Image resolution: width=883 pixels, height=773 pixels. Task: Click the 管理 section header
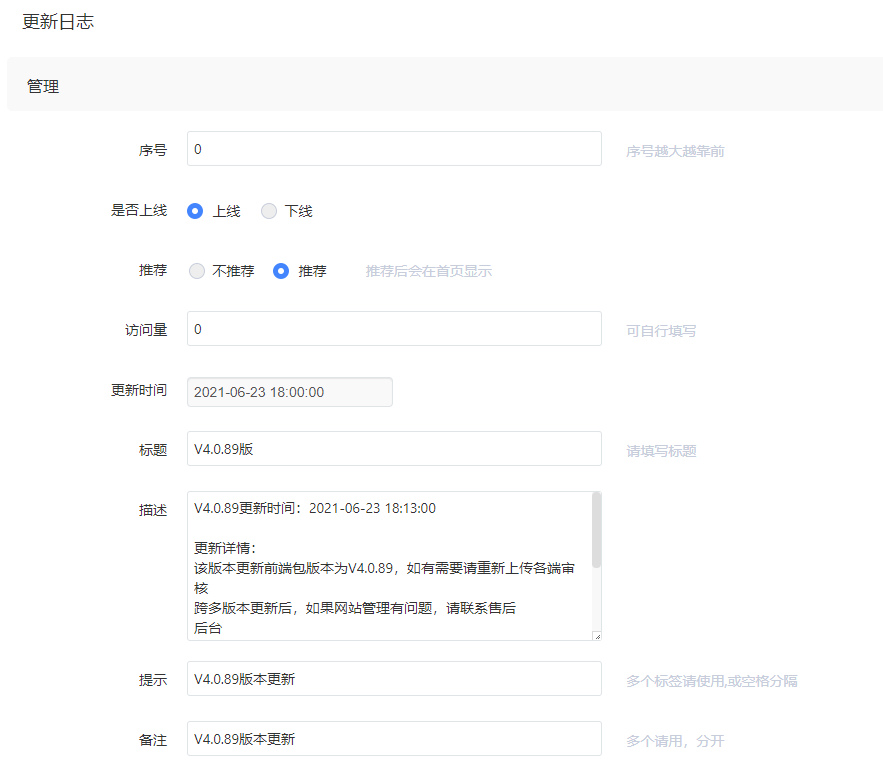coord(43,86)
